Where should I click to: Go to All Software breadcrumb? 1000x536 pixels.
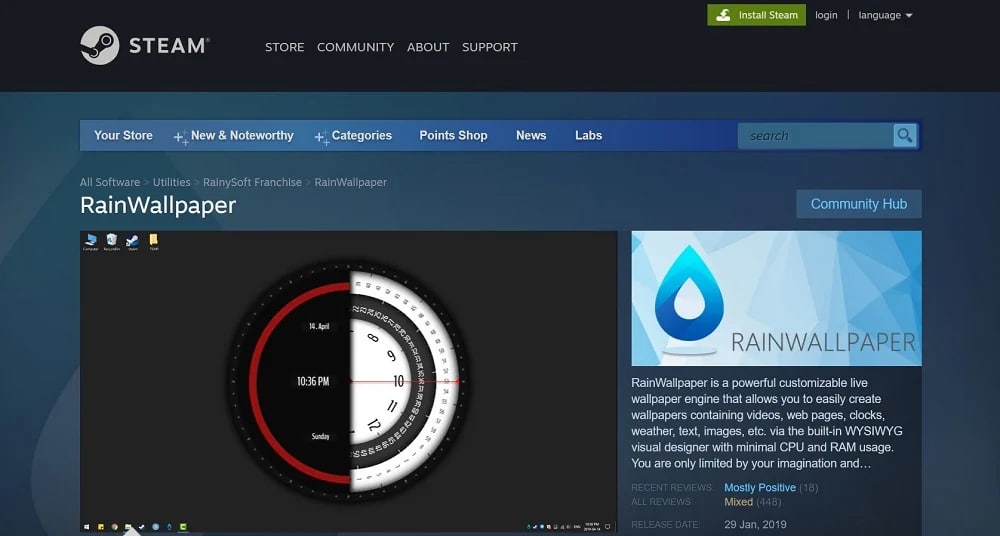110,182
